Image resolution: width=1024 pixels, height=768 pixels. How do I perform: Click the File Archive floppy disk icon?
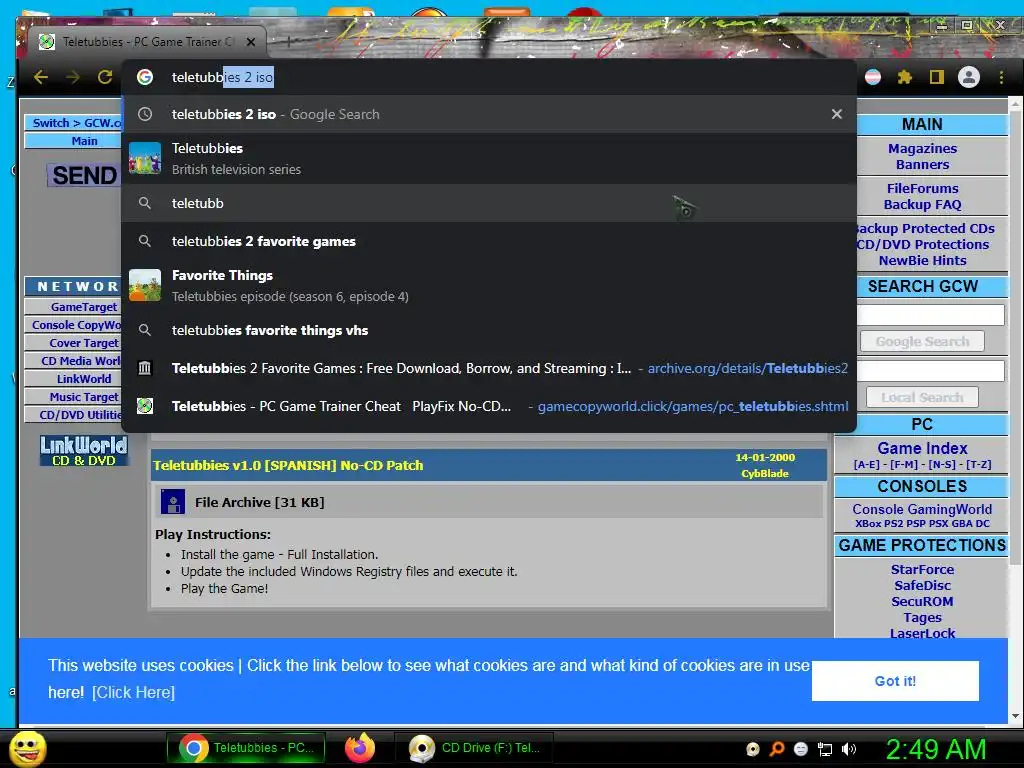pyautogui.click(x=172, y=502)
